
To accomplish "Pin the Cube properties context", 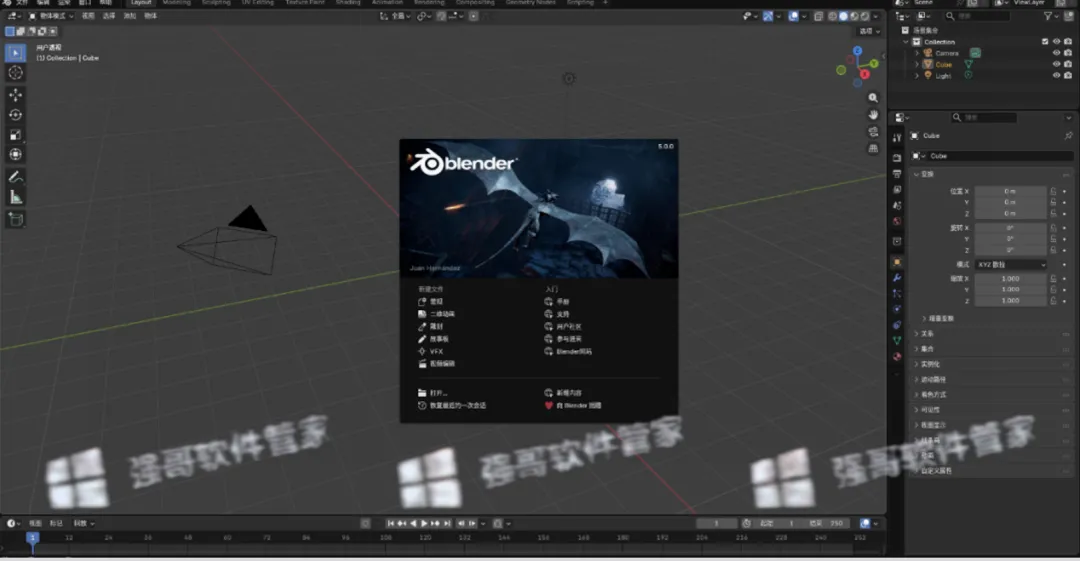I will [x=1068, y=136].
